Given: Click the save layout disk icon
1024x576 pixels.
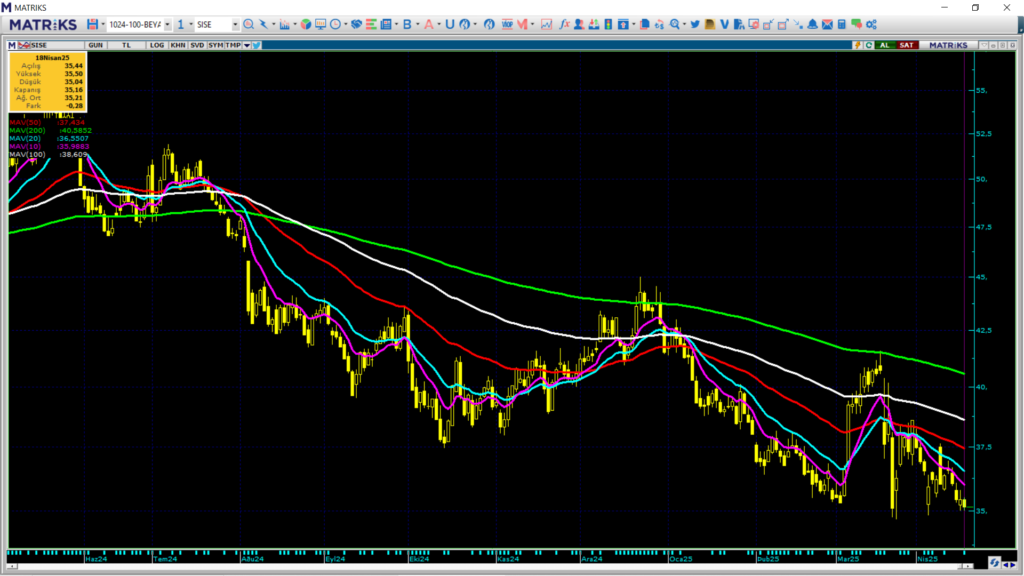Looking at the screenshot, I should 92,24.
